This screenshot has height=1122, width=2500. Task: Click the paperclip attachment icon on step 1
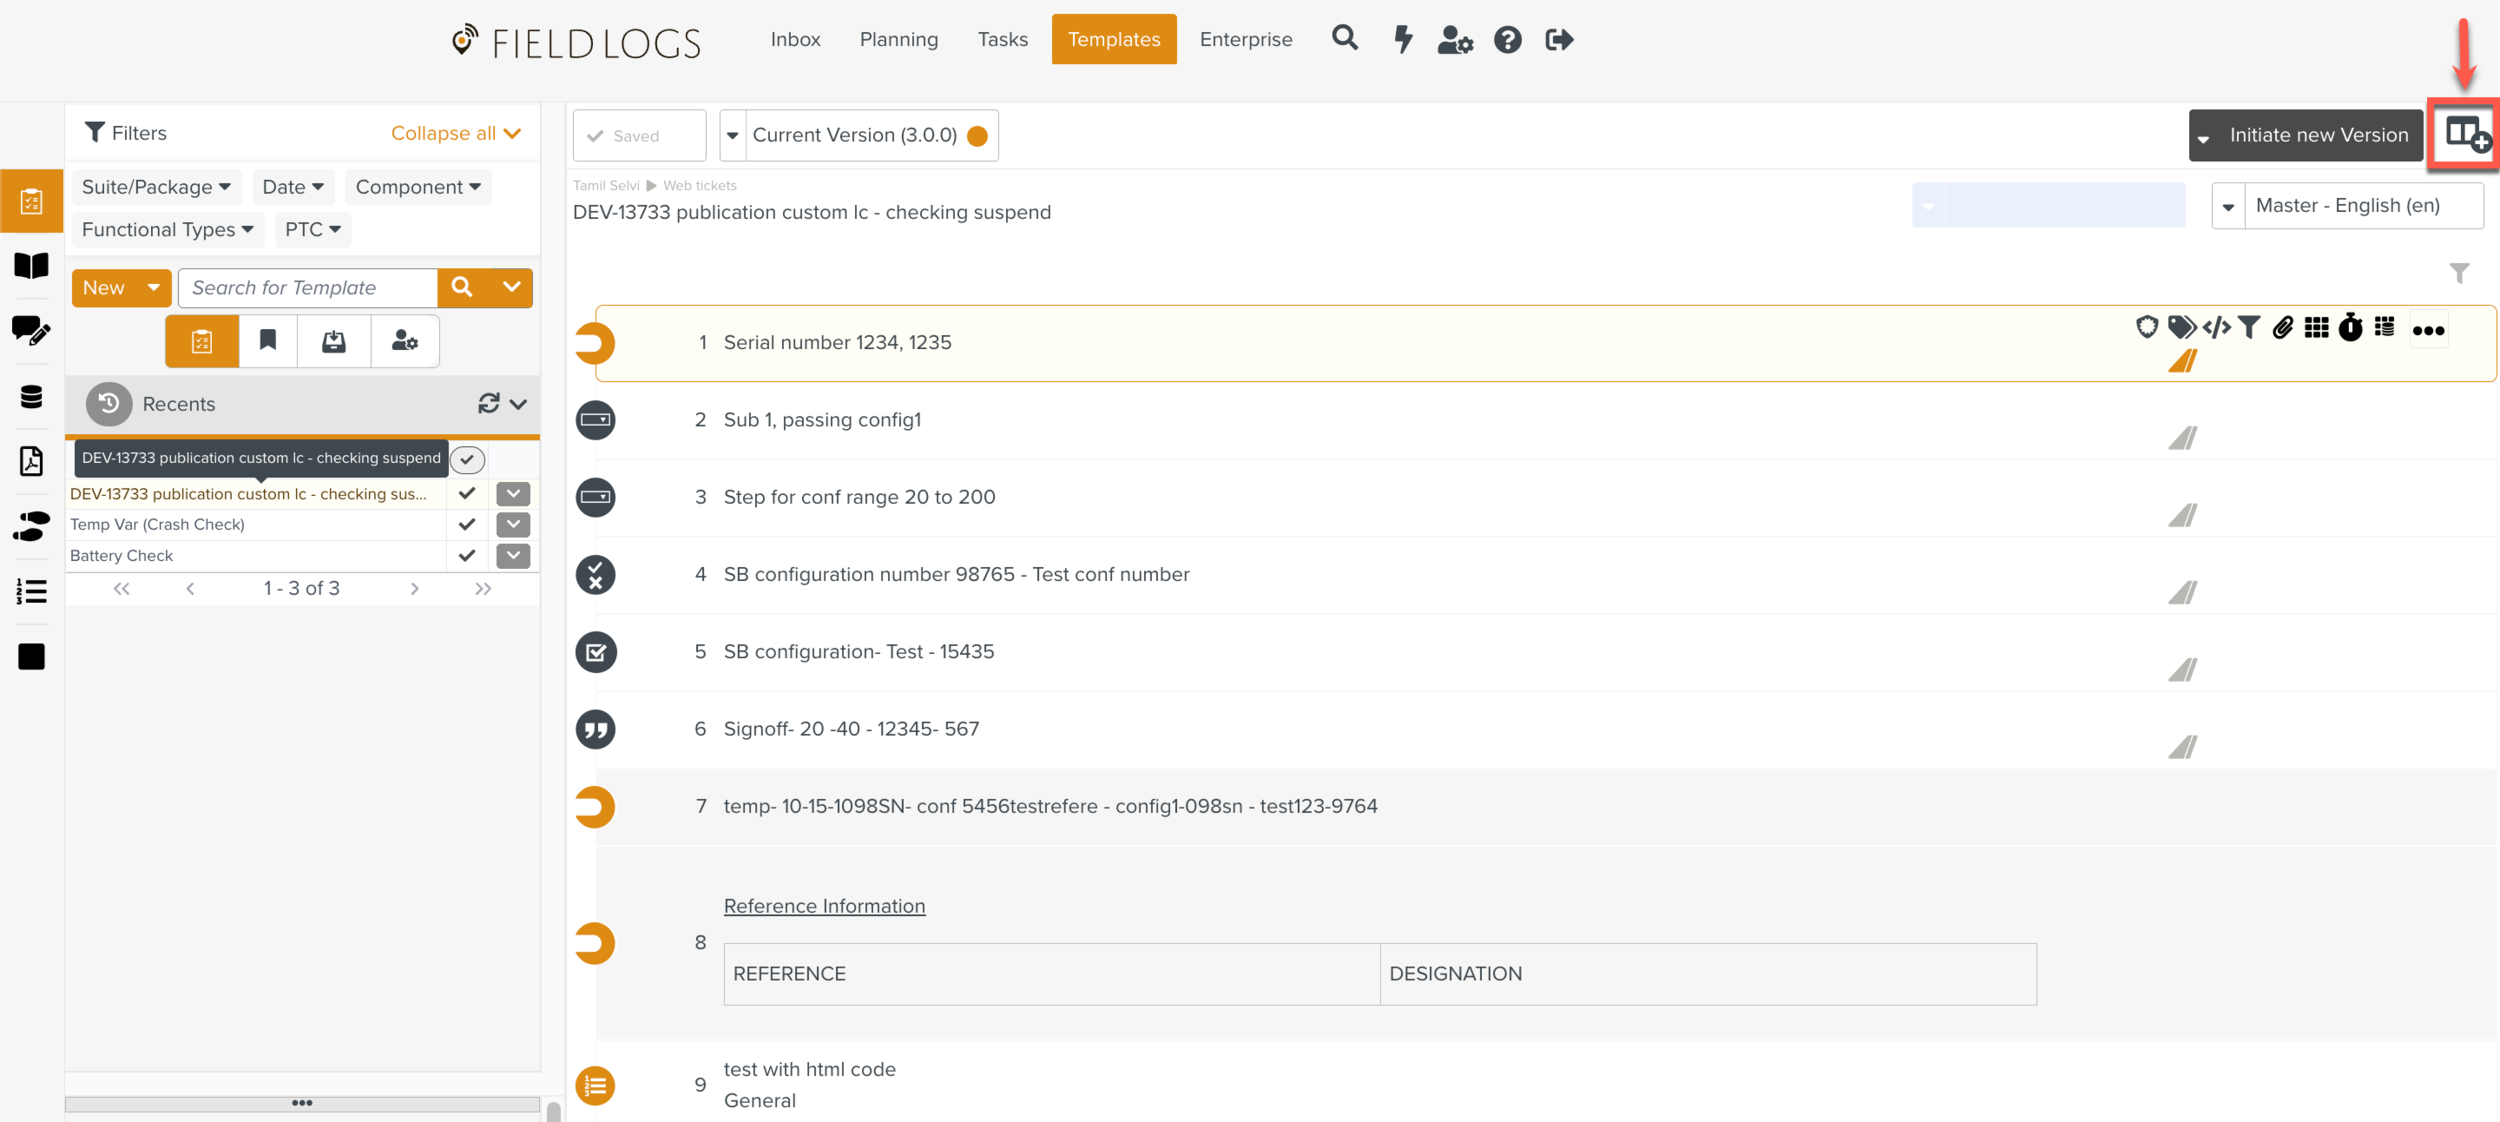2282,328
